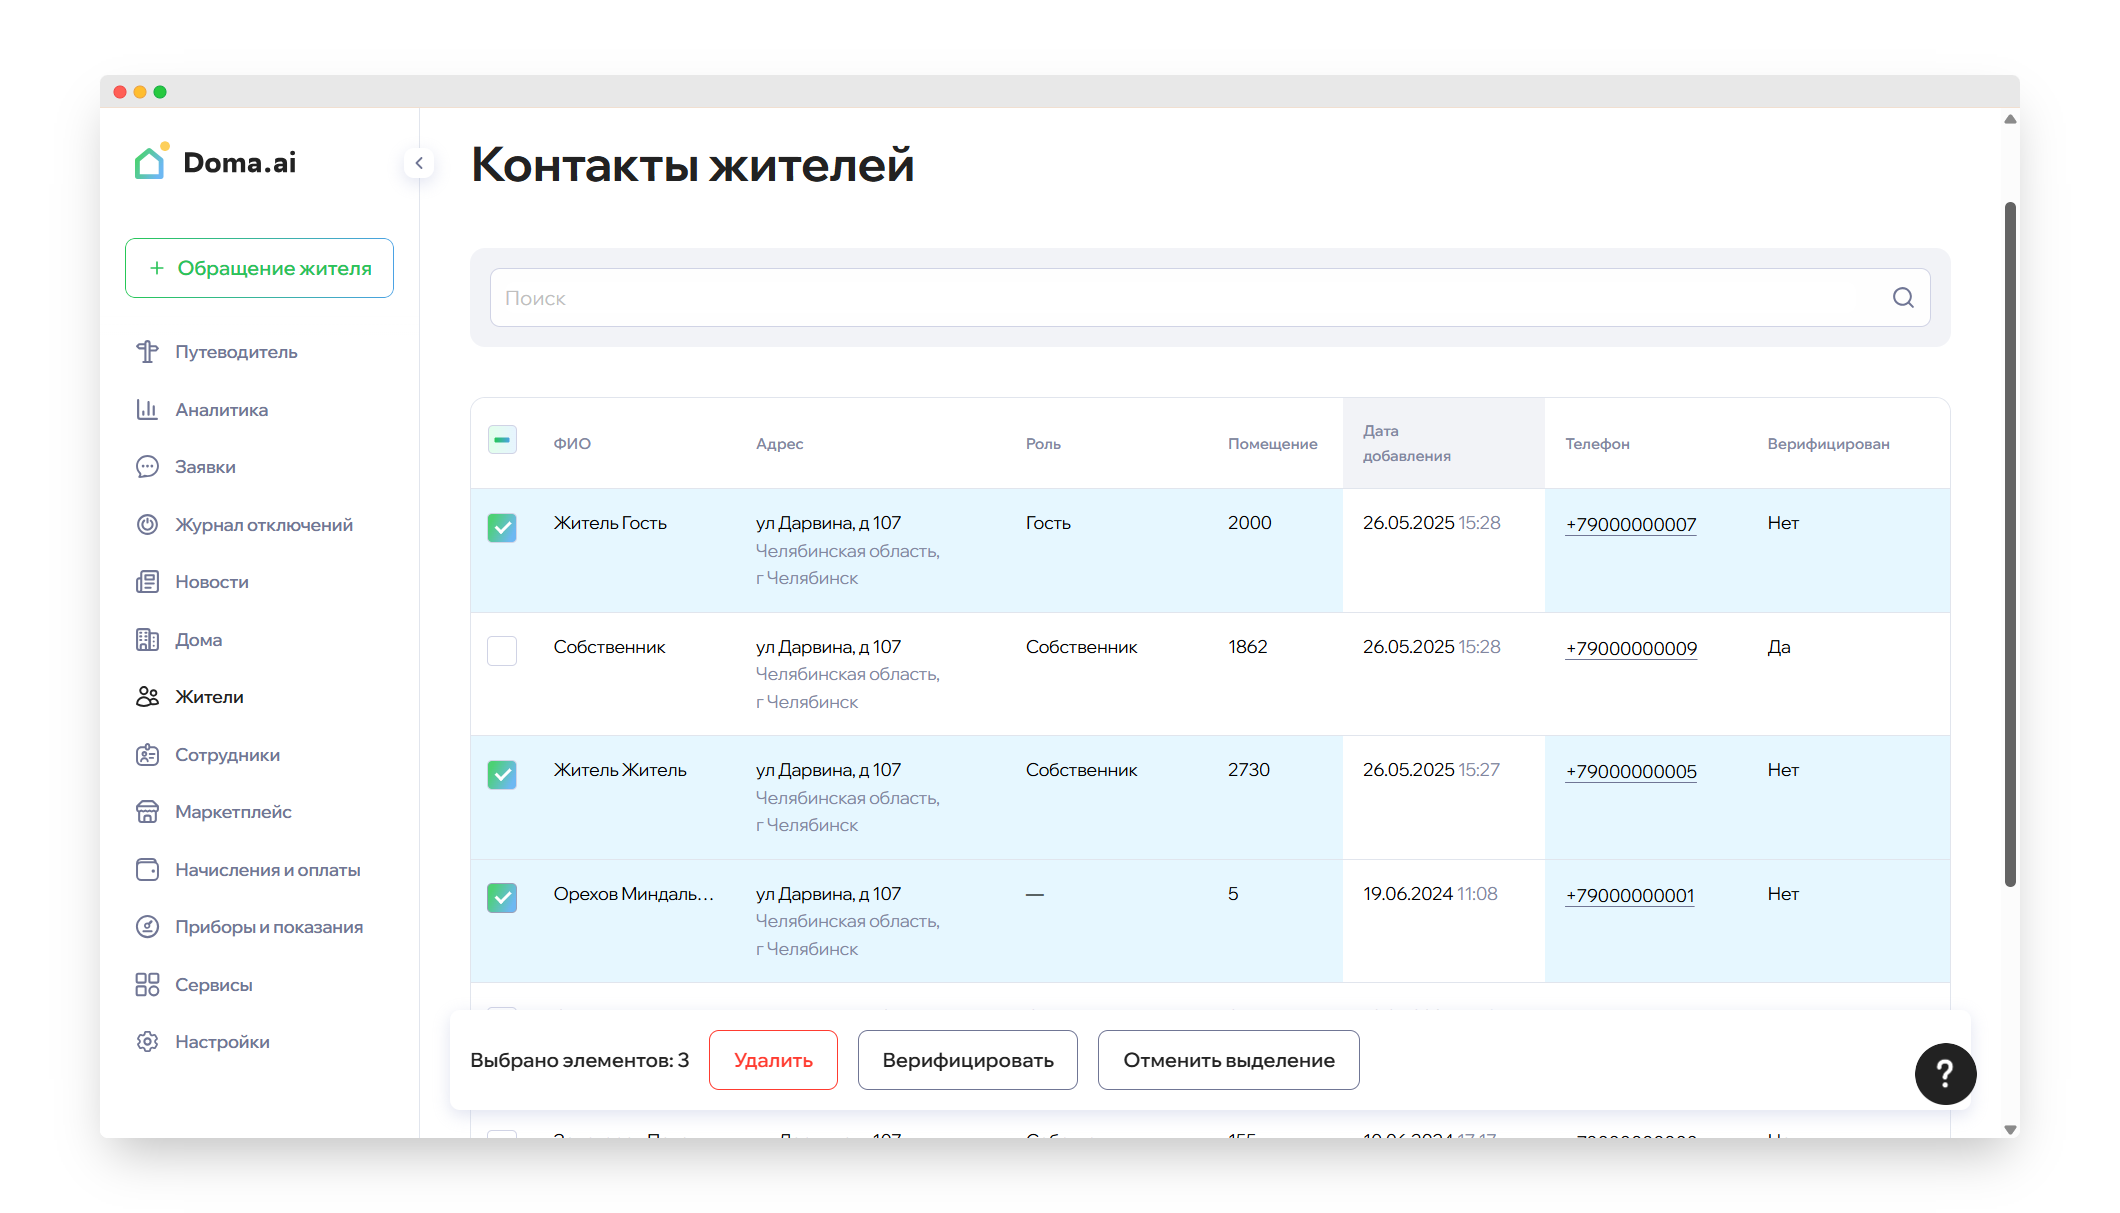Open Журнал отключений power icon
The image size is (2120, 1213).
click(147, 525)
